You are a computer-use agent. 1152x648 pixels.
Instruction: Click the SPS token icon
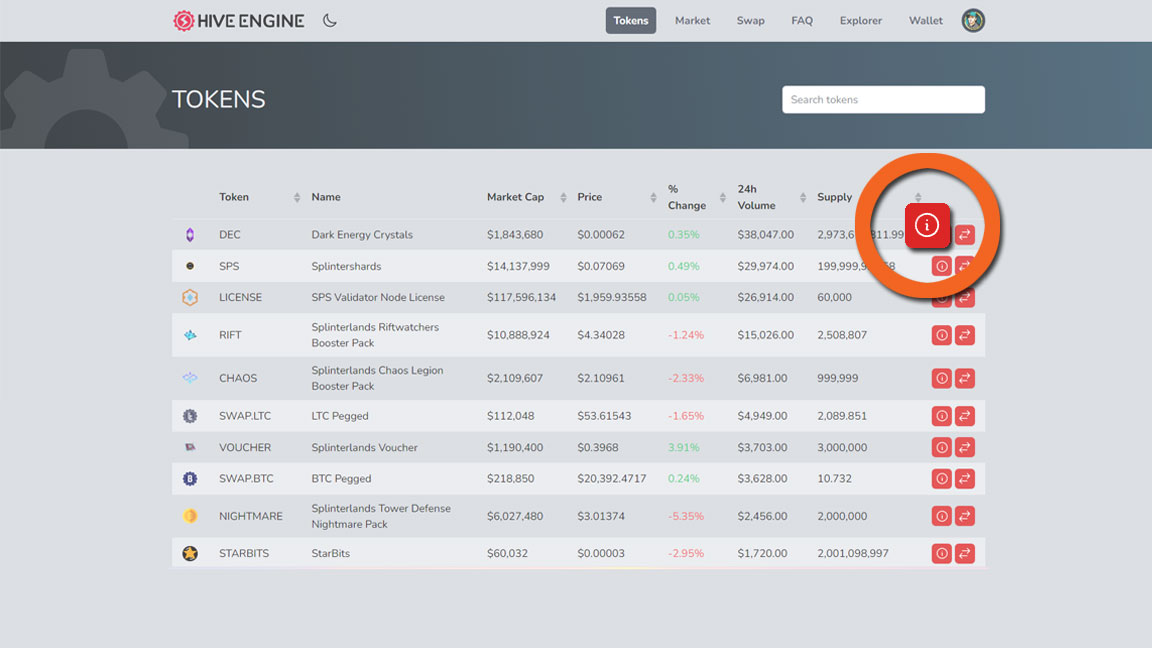click(x=190, y=266)
